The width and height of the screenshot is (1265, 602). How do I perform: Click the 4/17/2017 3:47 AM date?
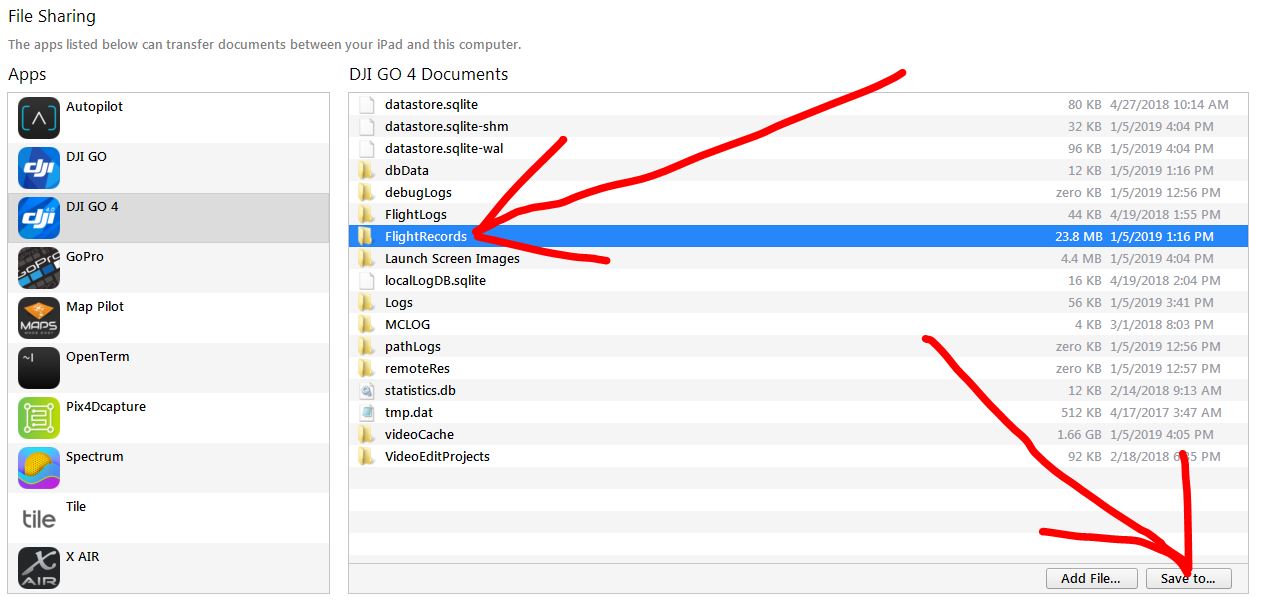point(1165,412)
